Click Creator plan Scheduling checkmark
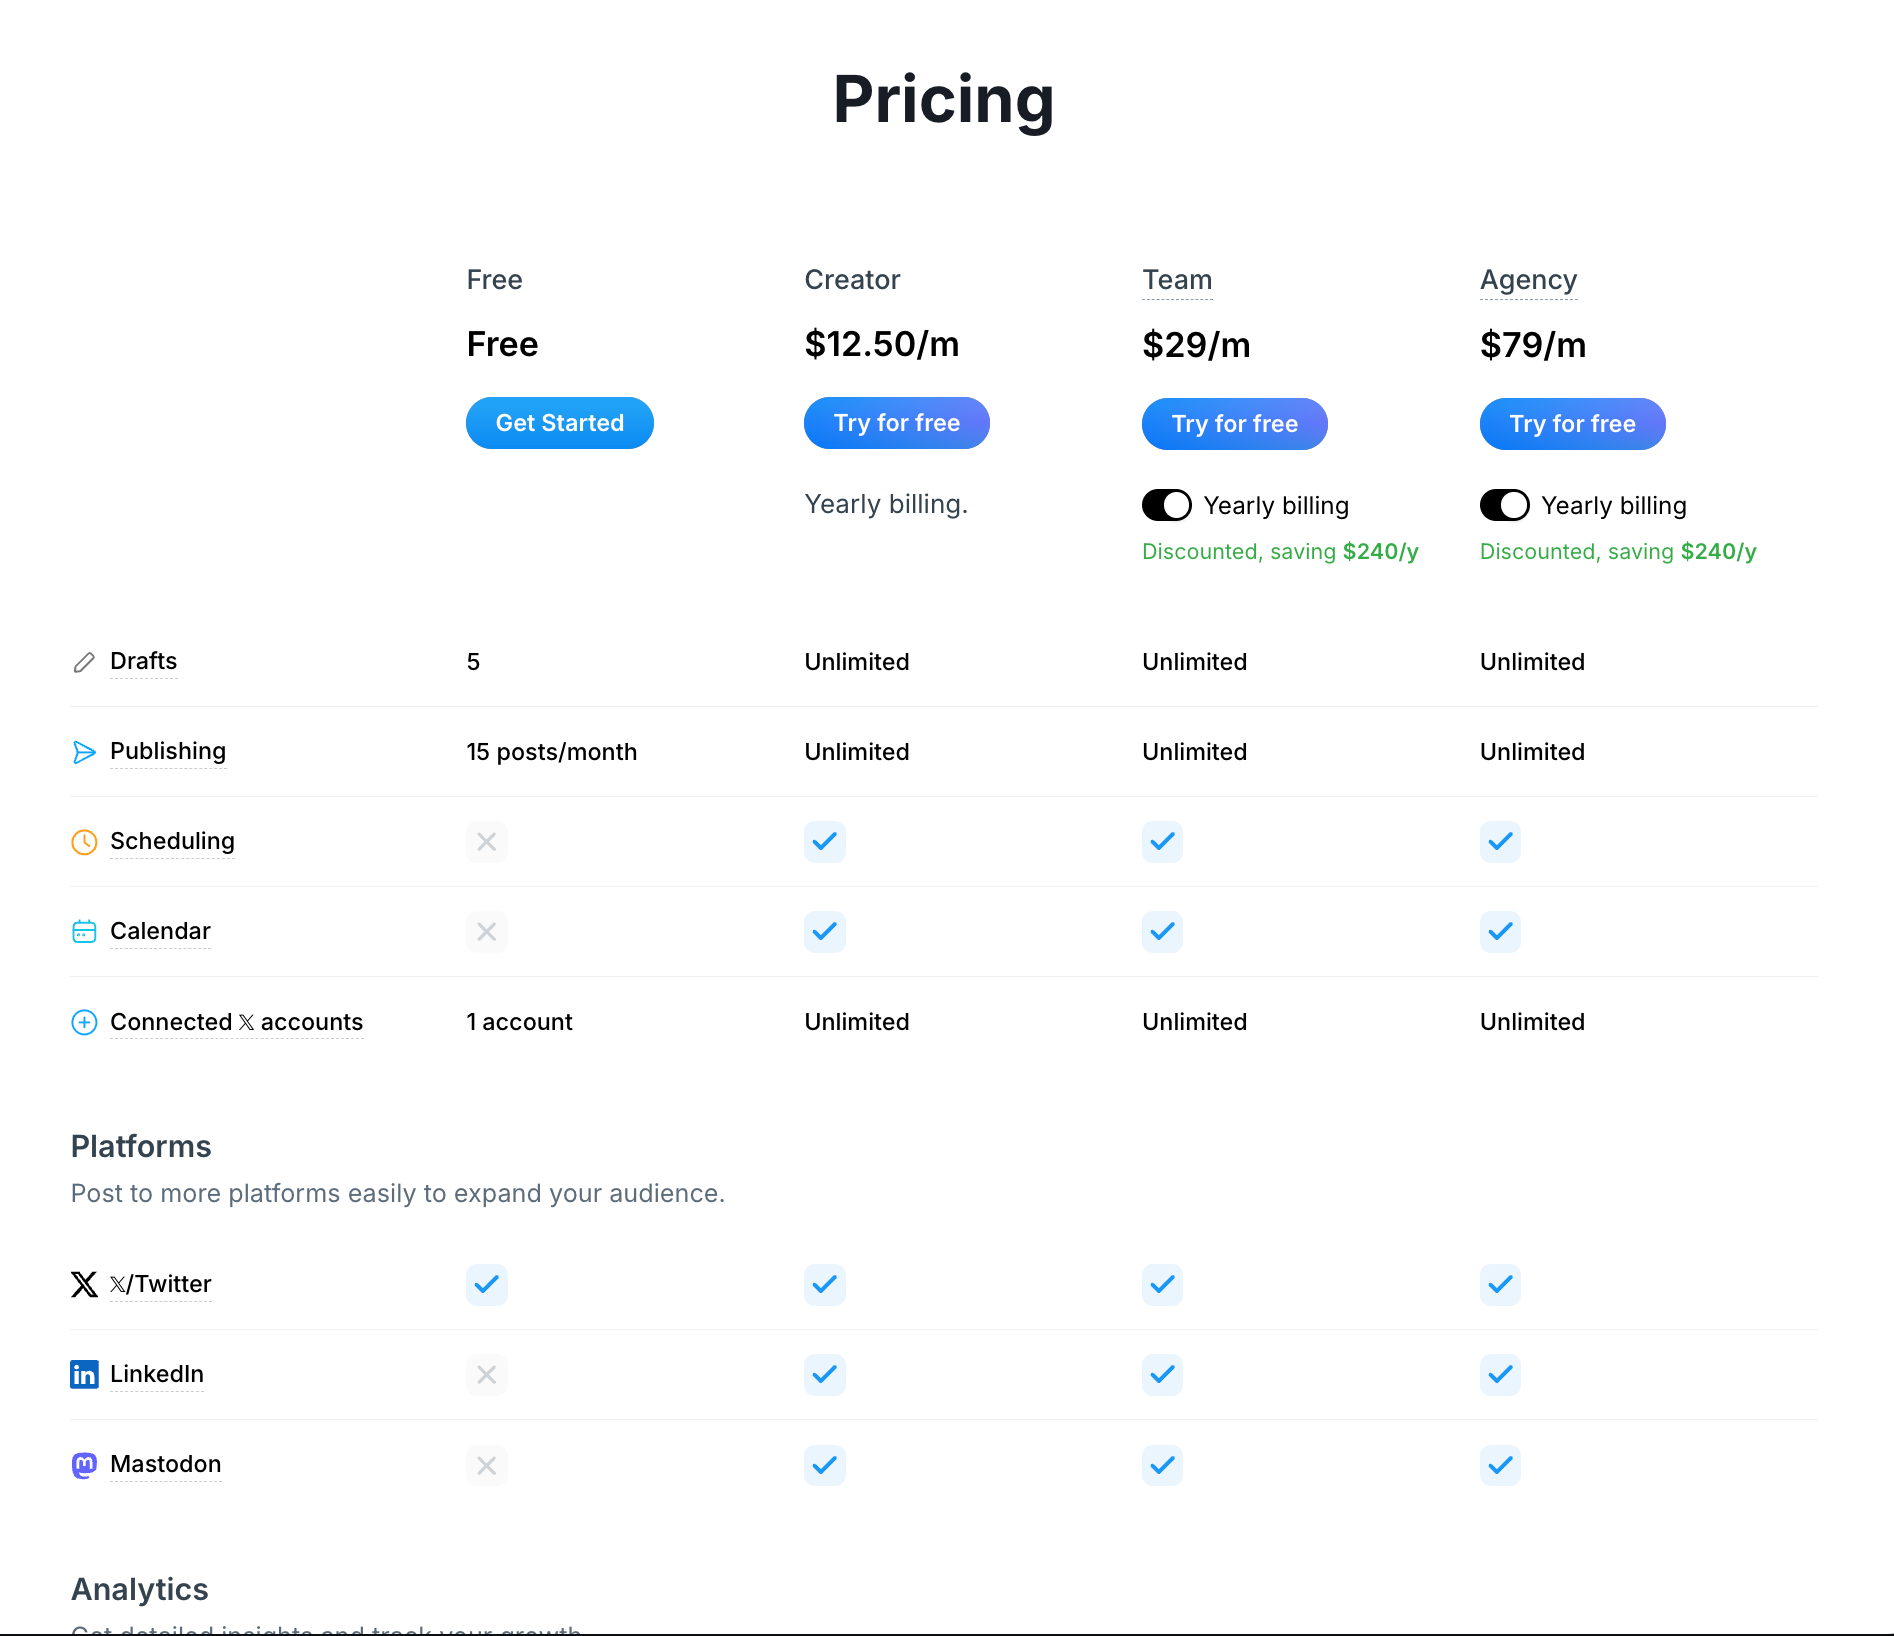Image resolution: width=1894 pixels, height=1636 pixels. 824,842
